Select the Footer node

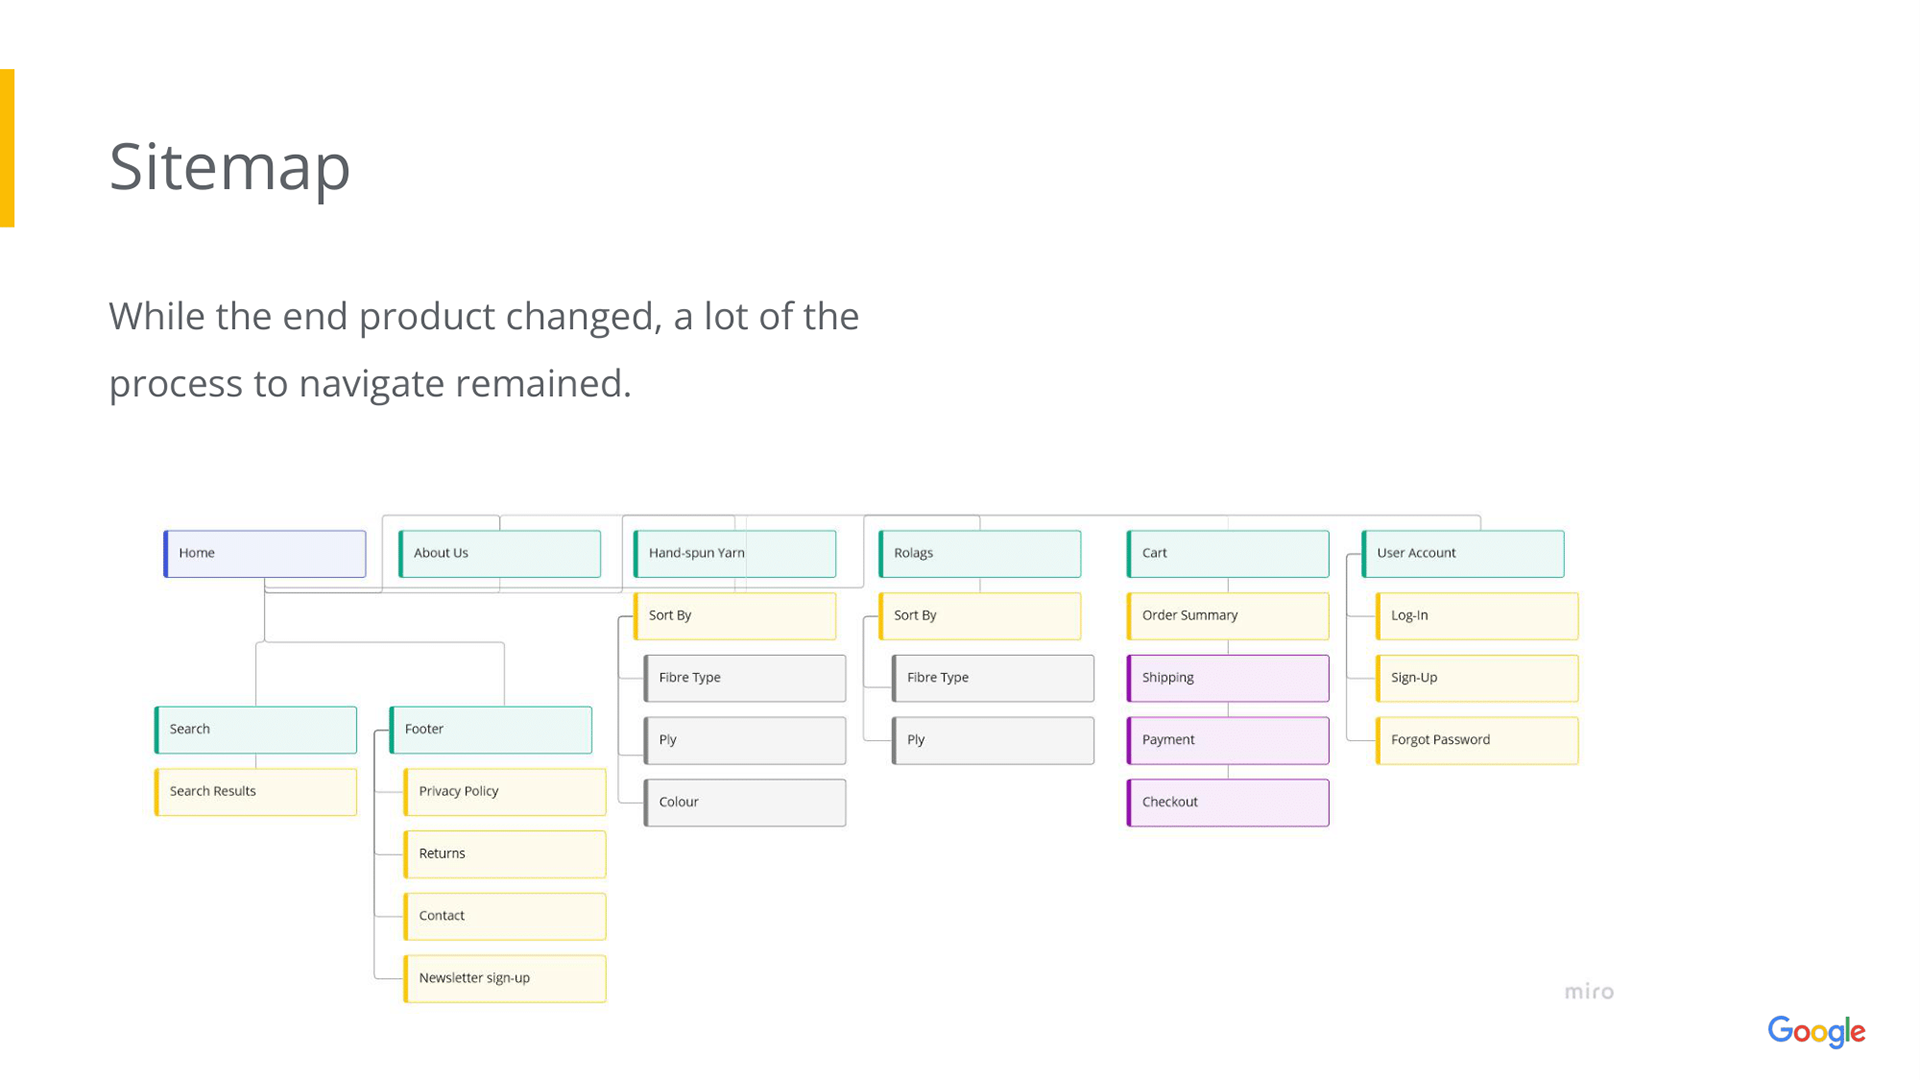tap(491, 729)
